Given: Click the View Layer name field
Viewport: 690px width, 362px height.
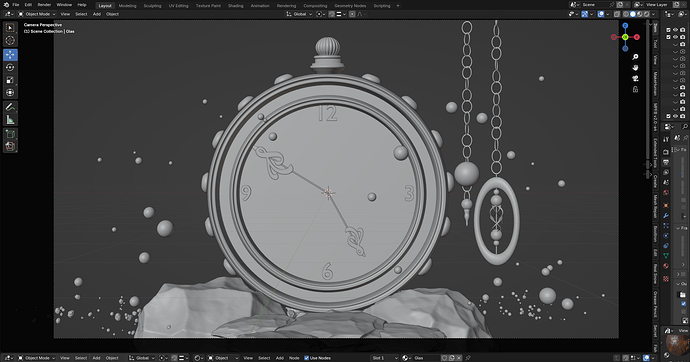Looking at the screenshot, I should [x=658, y=5].
